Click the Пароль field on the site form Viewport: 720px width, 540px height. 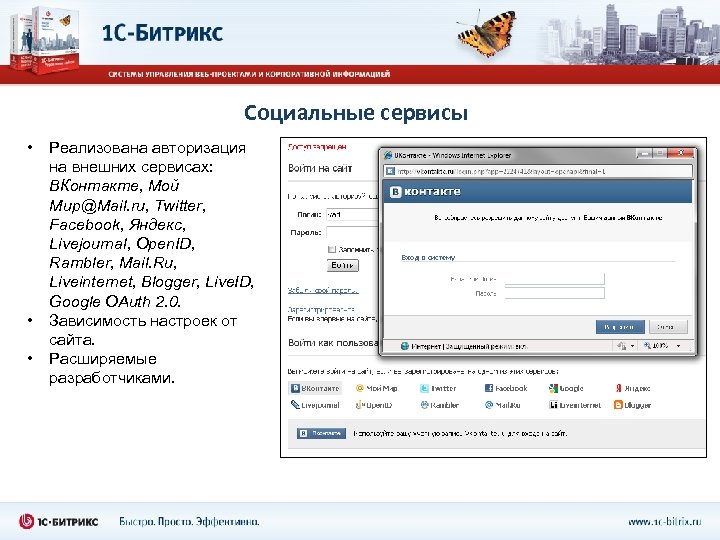[352, 232]
